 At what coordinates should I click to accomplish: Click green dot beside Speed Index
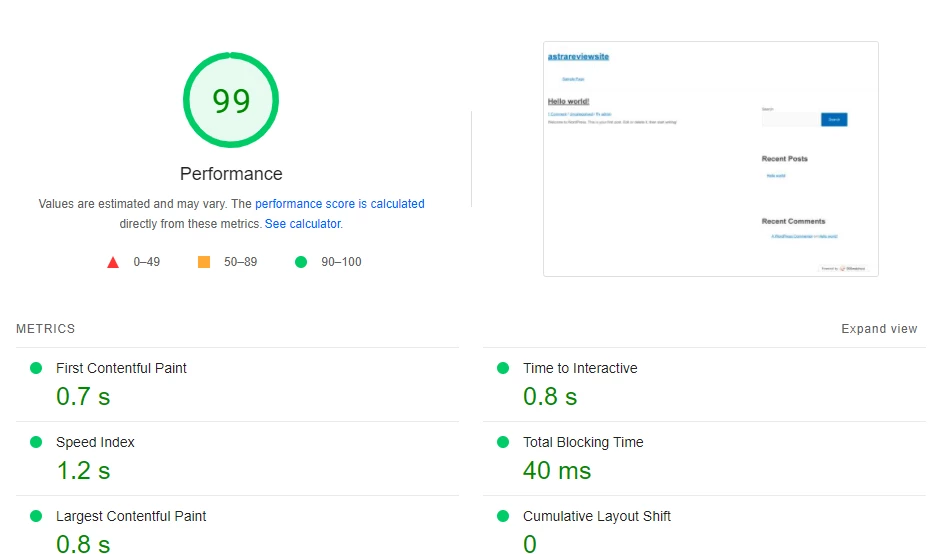click(x=36, y=442)
